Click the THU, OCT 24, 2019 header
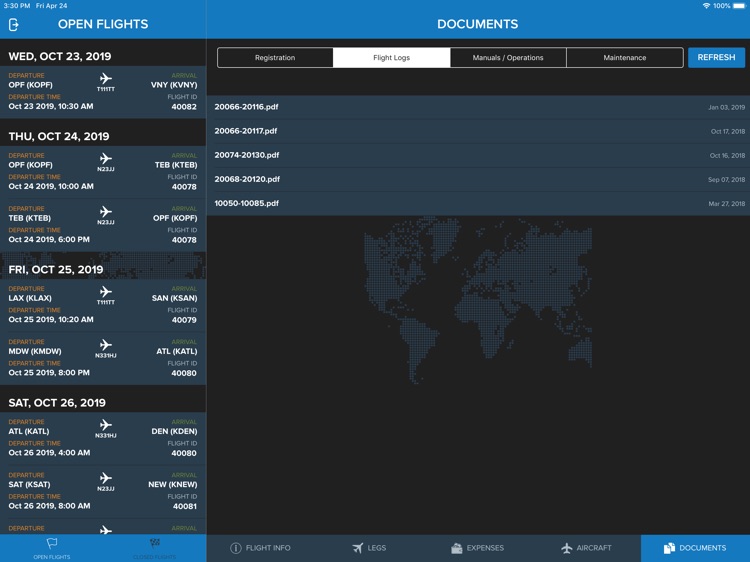 pos(59,136)
